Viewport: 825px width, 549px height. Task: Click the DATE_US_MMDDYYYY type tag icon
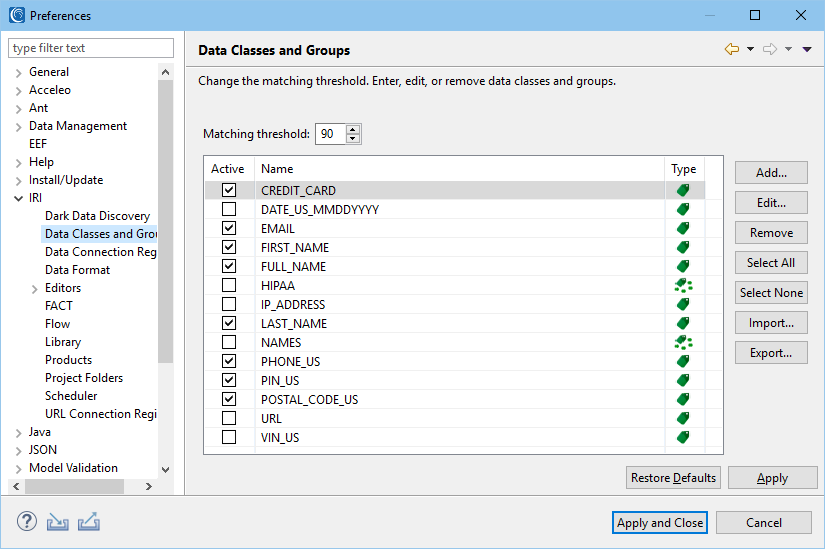683,209
